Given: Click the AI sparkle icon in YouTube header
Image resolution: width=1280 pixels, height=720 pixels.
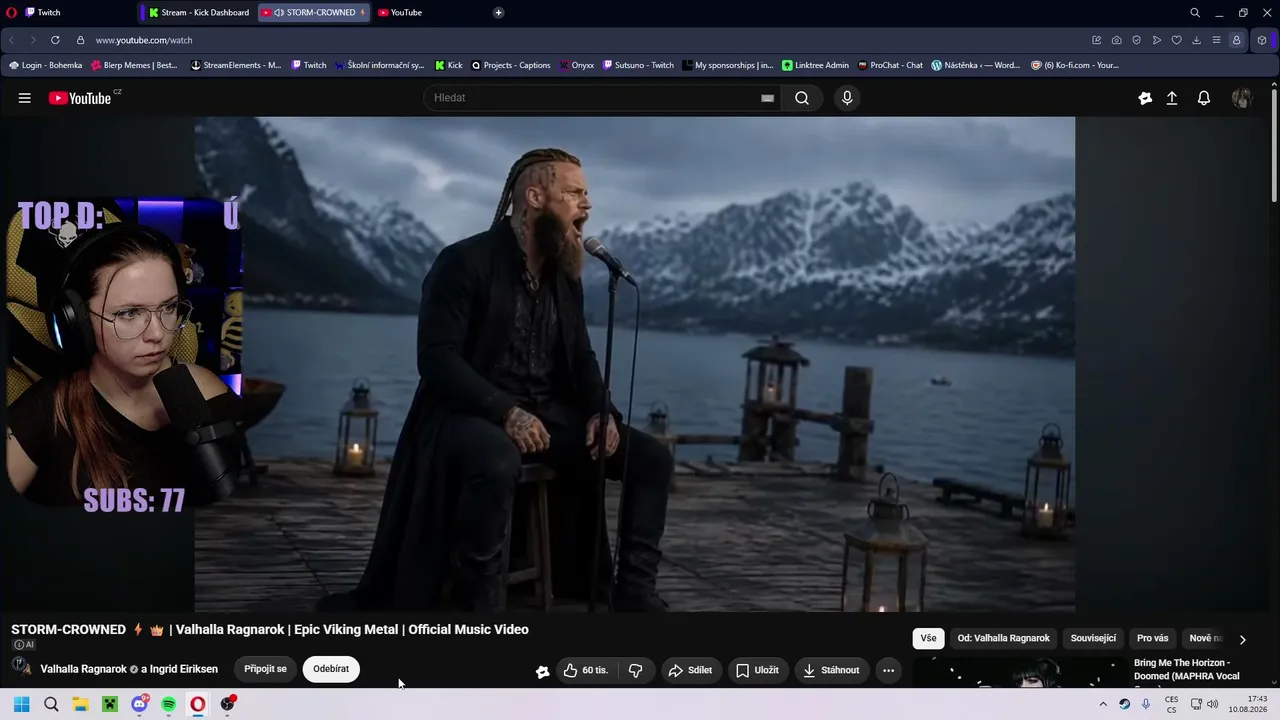Looking at the screenshot, I should click(x=1145, y=98).
